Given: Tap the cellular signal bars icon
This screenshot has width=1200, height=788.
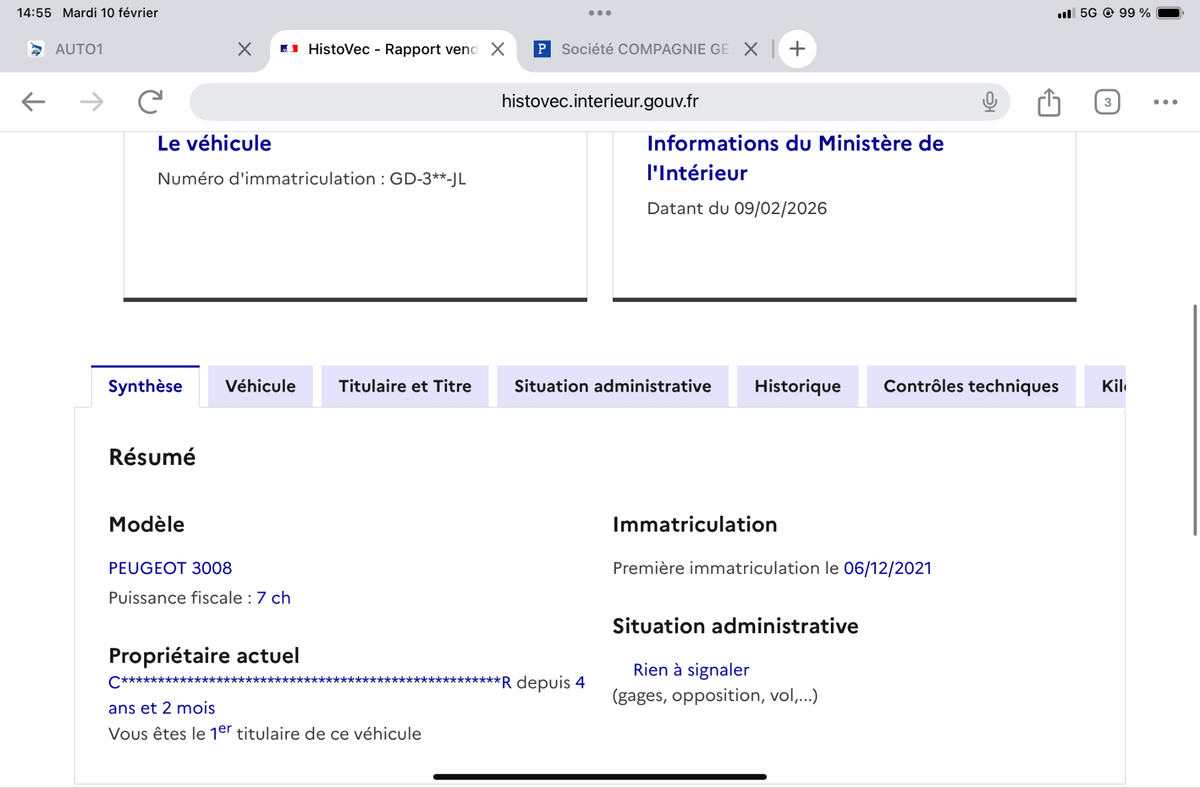Looking at the screenshot, I should (1065, 13).
